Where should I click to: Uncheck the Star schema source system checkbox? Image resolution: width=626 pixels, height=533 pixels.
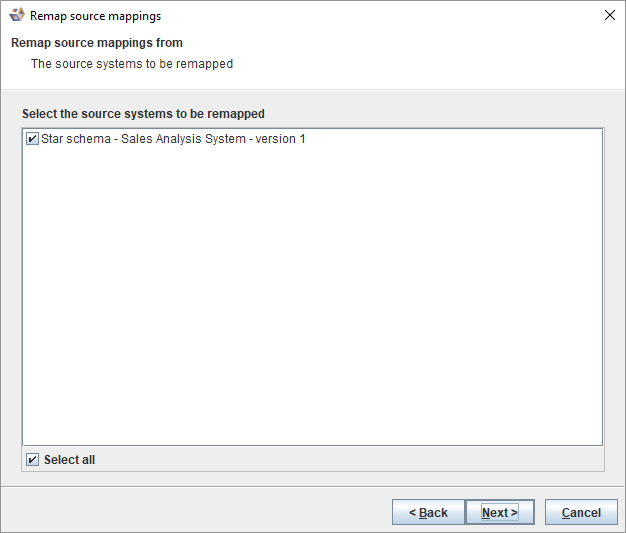click(33, 139)
